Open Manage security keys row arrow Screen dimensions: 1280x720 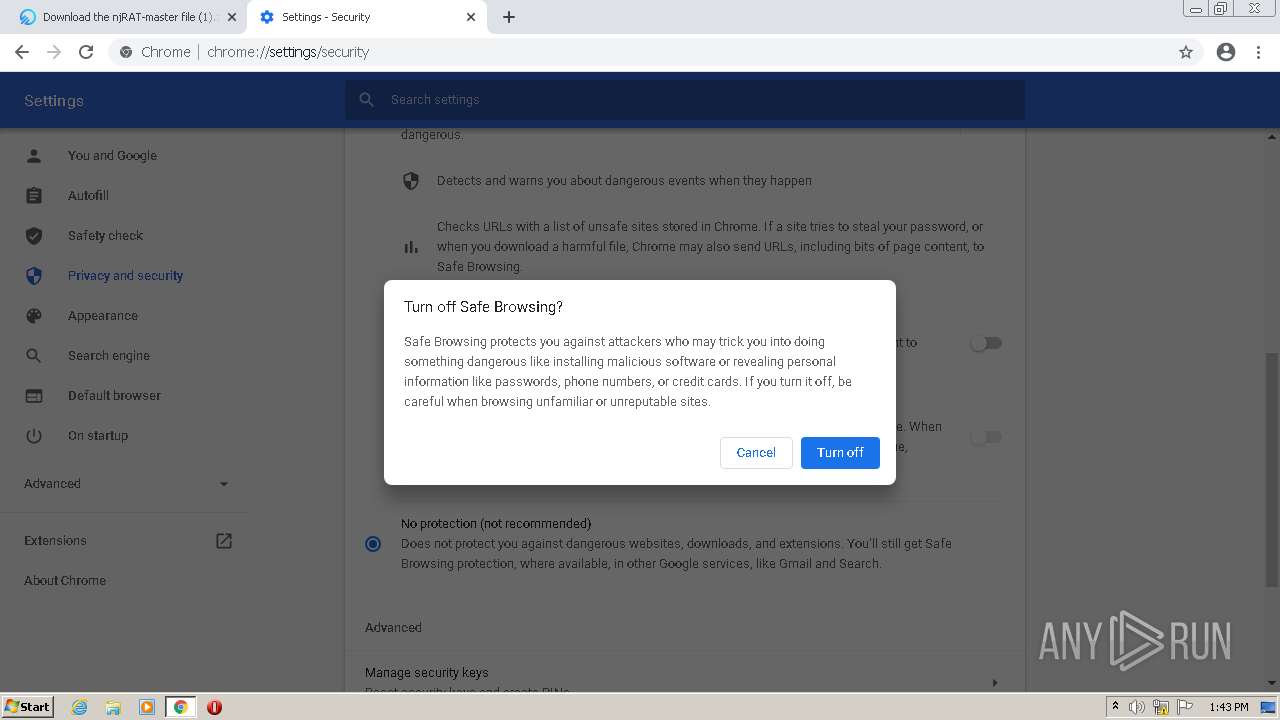coord(994,683)
